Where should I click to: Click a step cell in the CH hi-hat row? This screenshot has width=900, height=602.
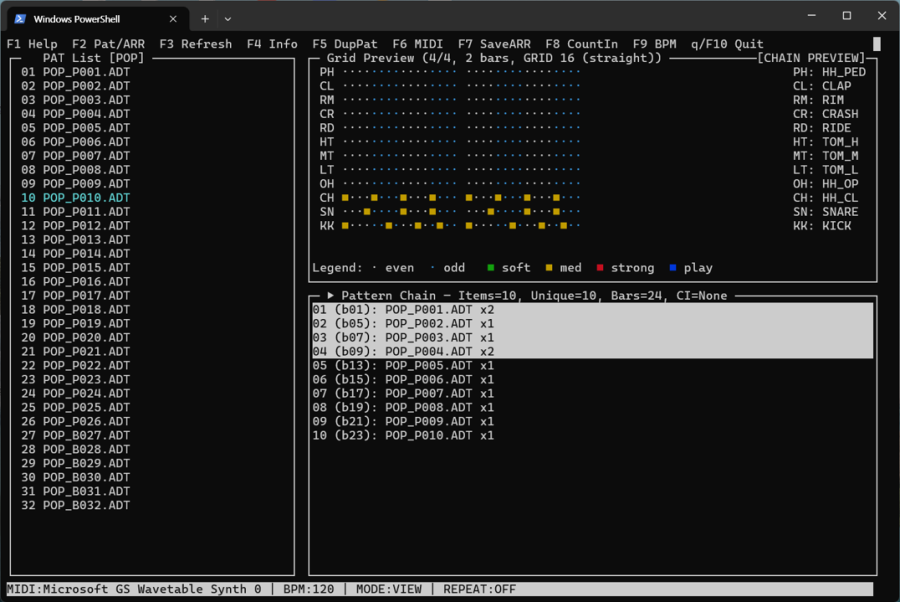tap(345, 198)
